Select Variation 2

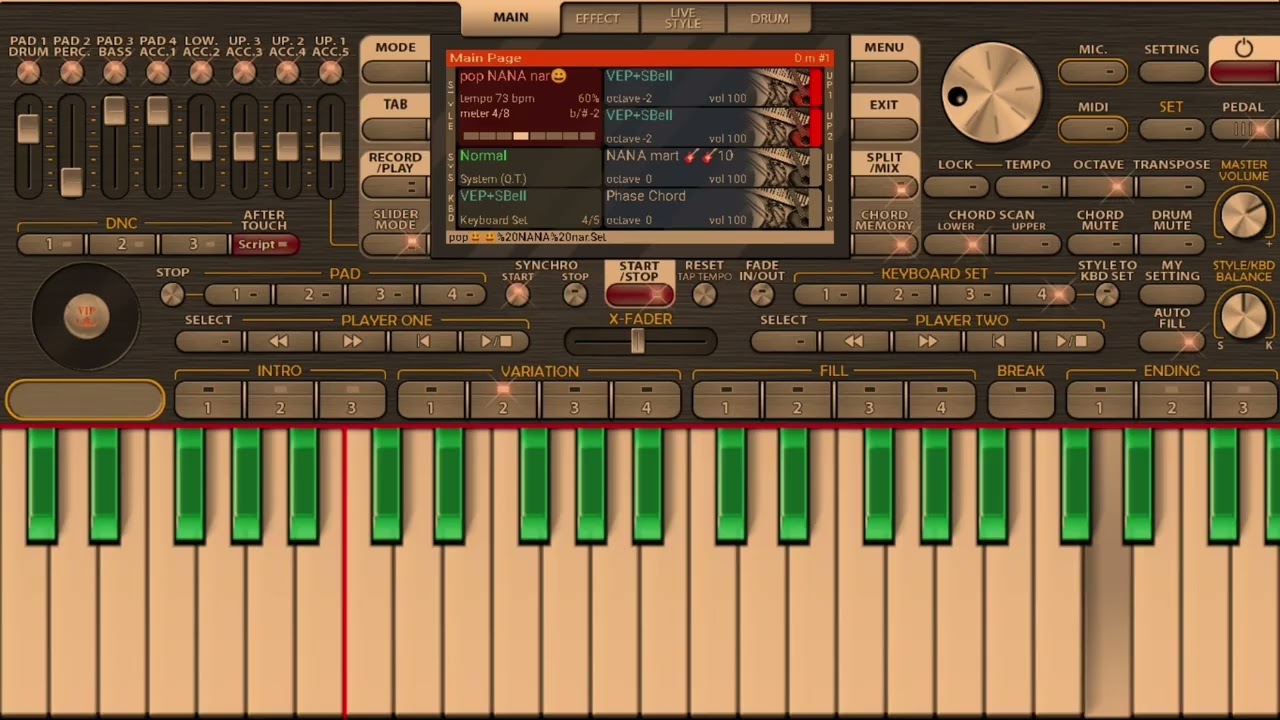(502, 400)
